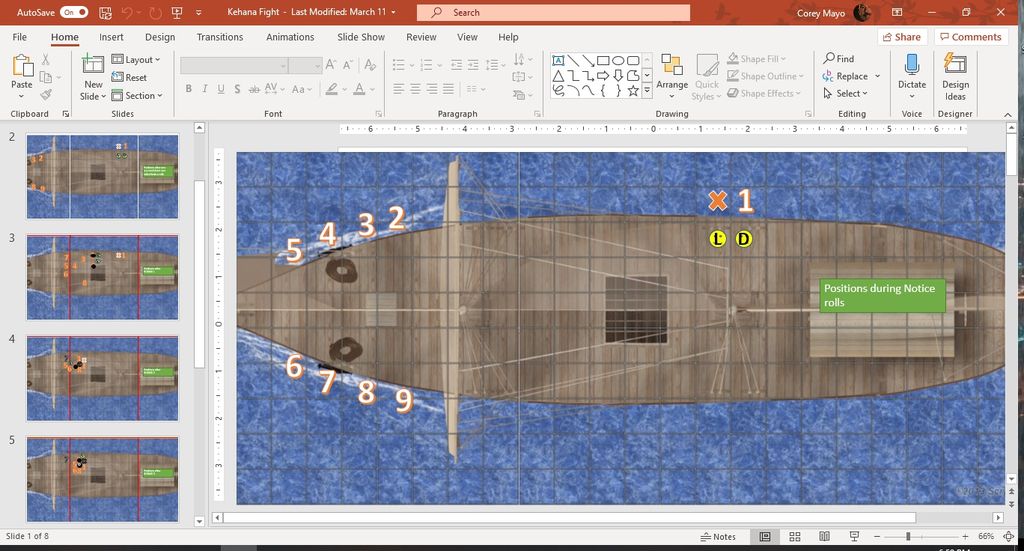Click the Paste icon in Clipboard

[22, 66]
